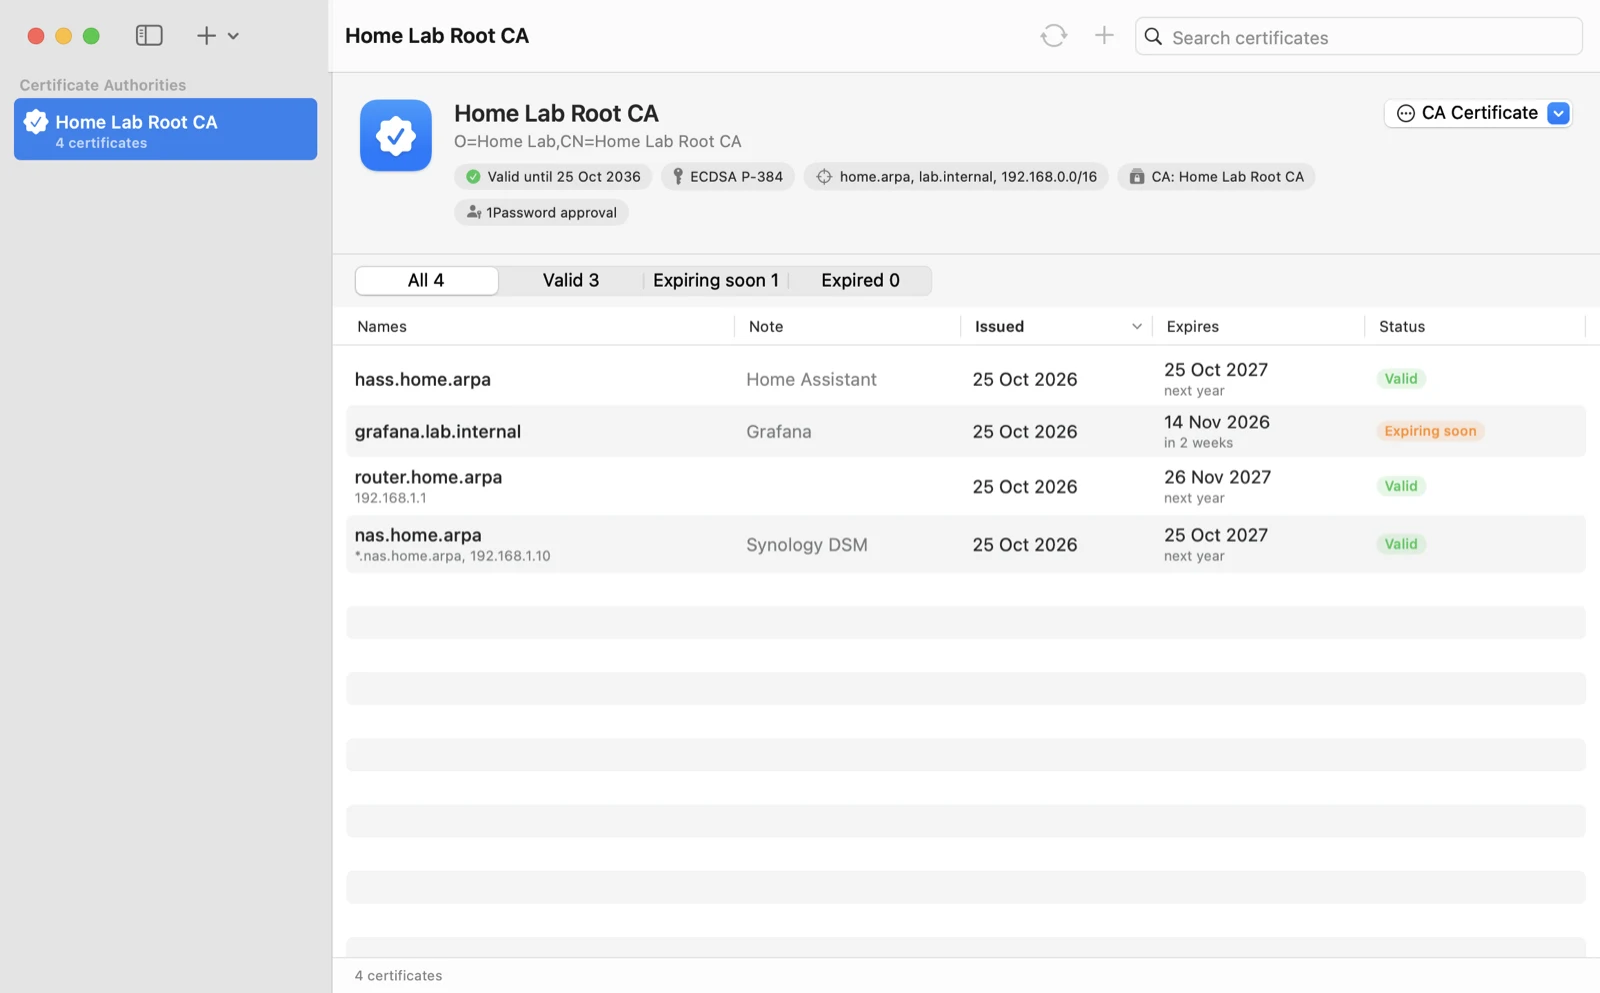The height and width of the screenshot is (993, 1600).
Task: Switch to the All 4 tab
Action: (x=426, y=281)
